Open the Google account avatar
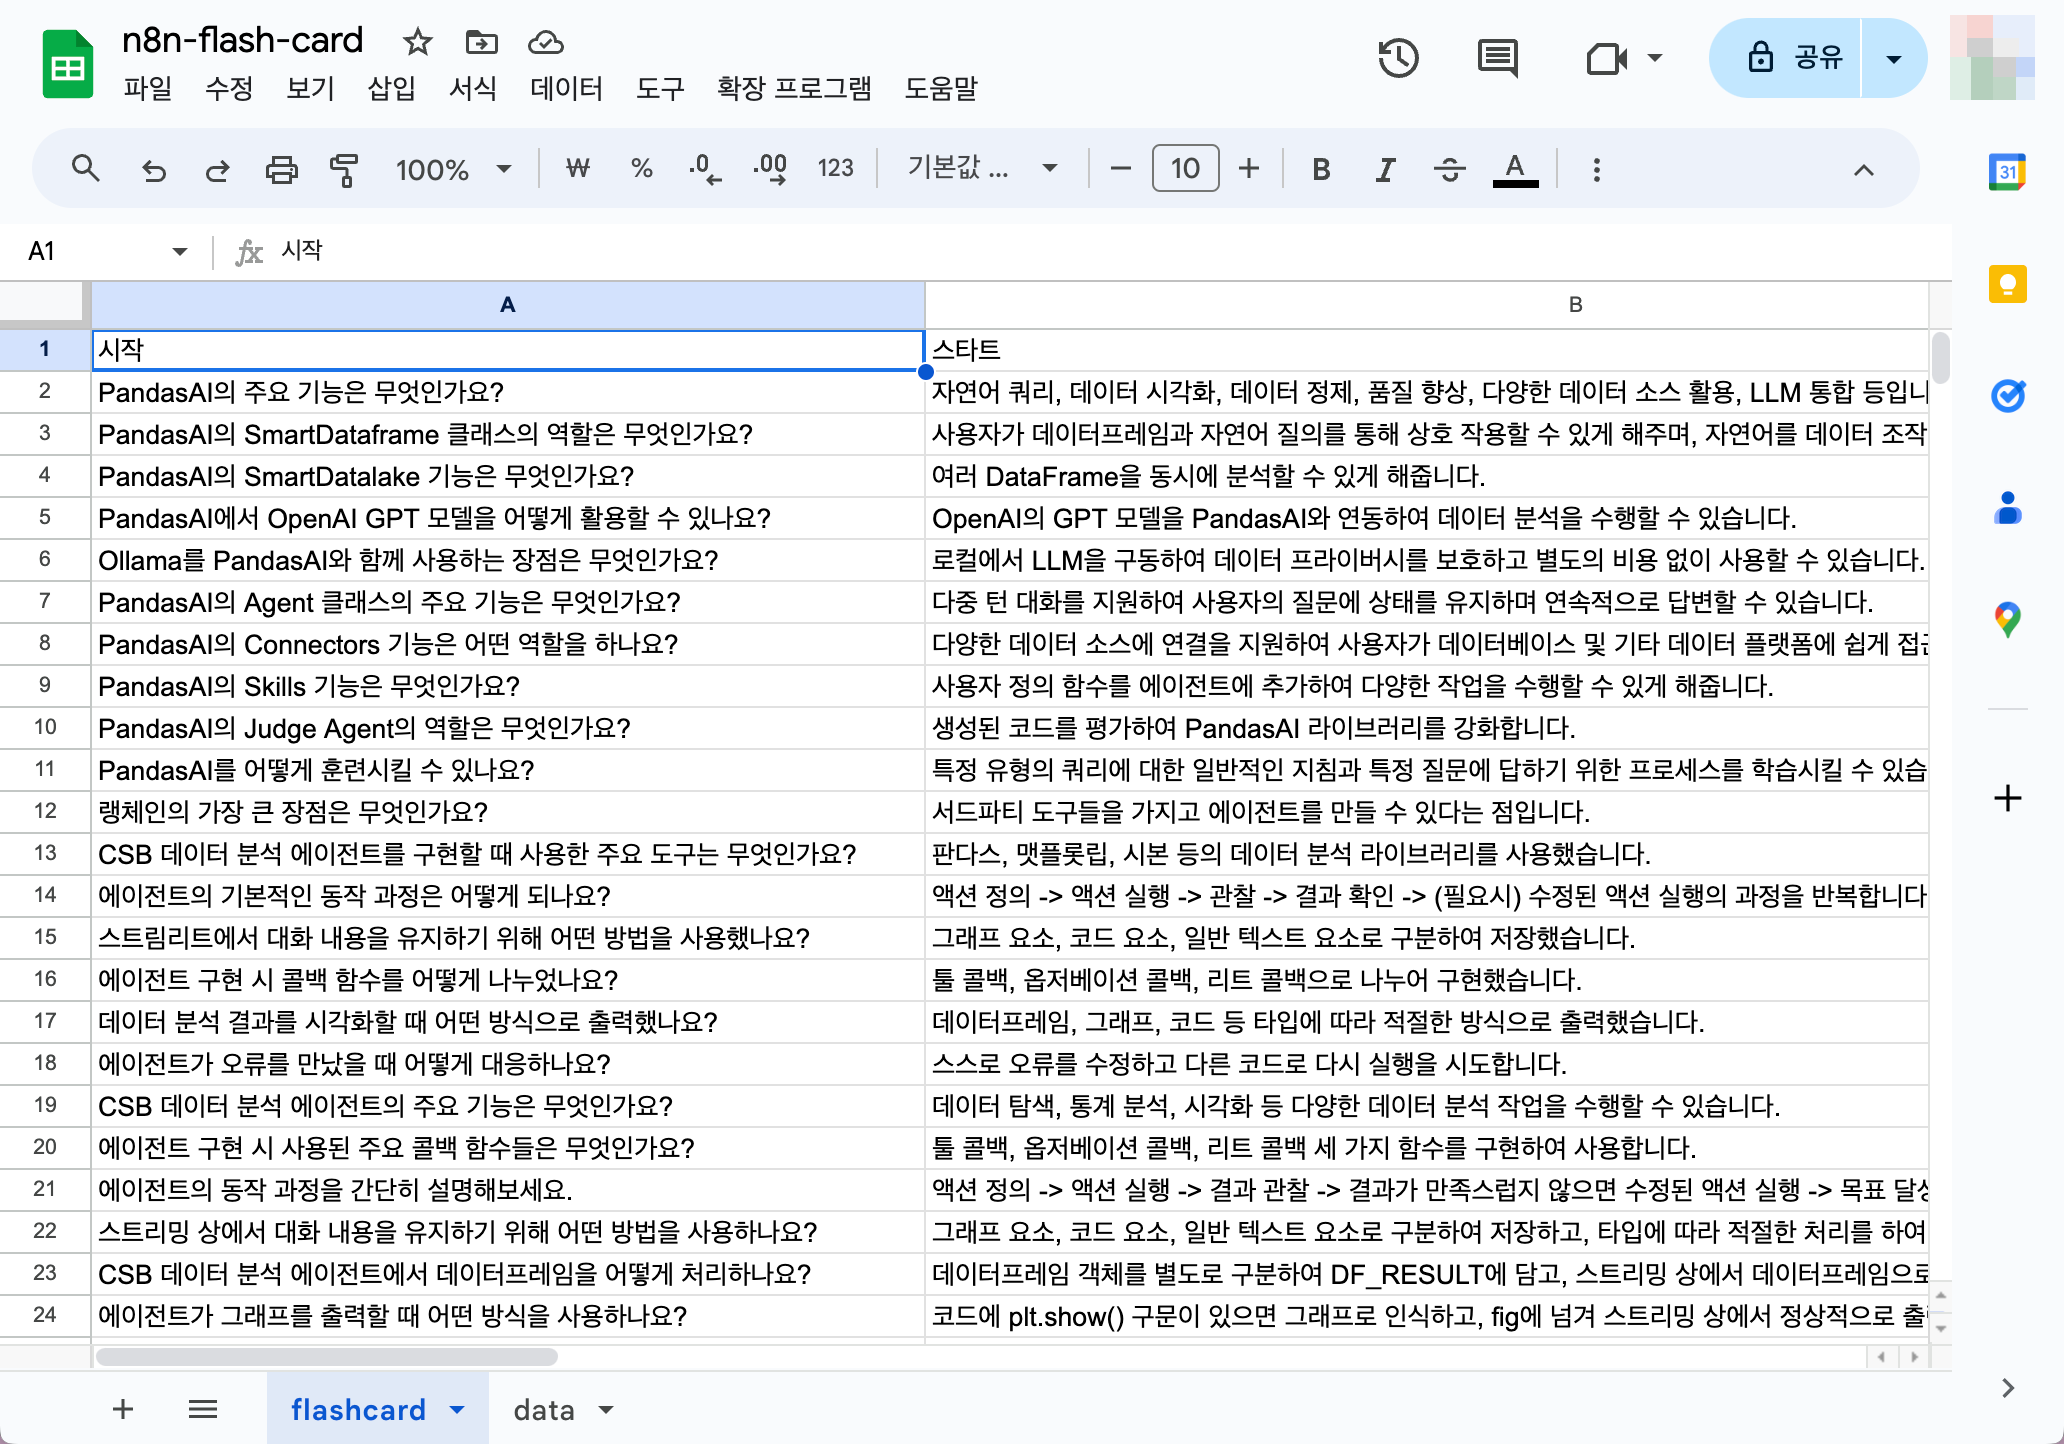 pos(1991,58)
